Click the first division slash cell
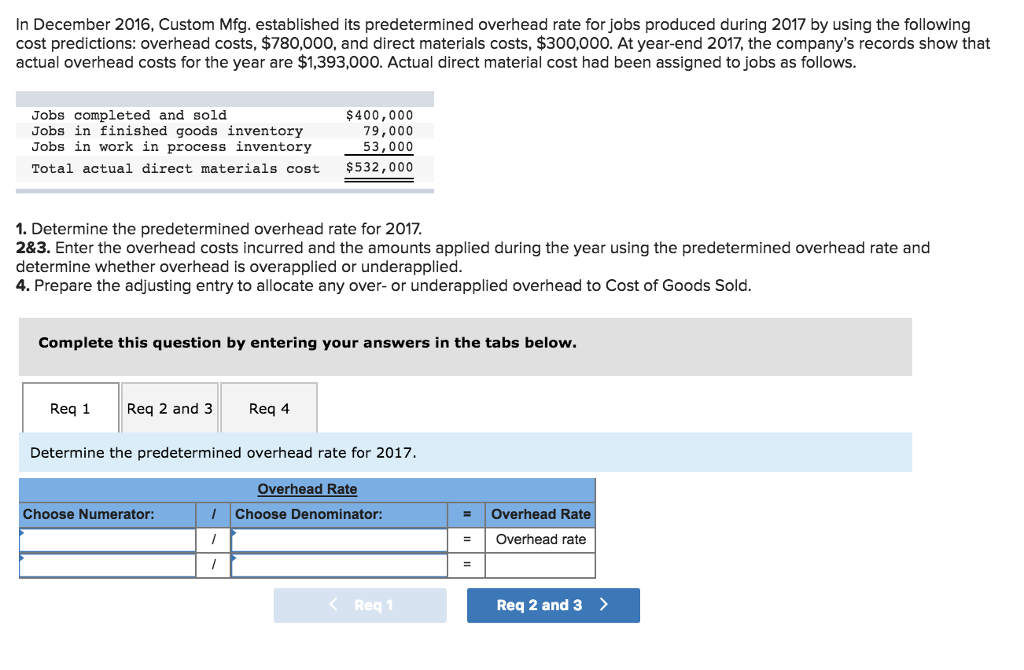Screen dimensions: 1024x670 point(212,539)
